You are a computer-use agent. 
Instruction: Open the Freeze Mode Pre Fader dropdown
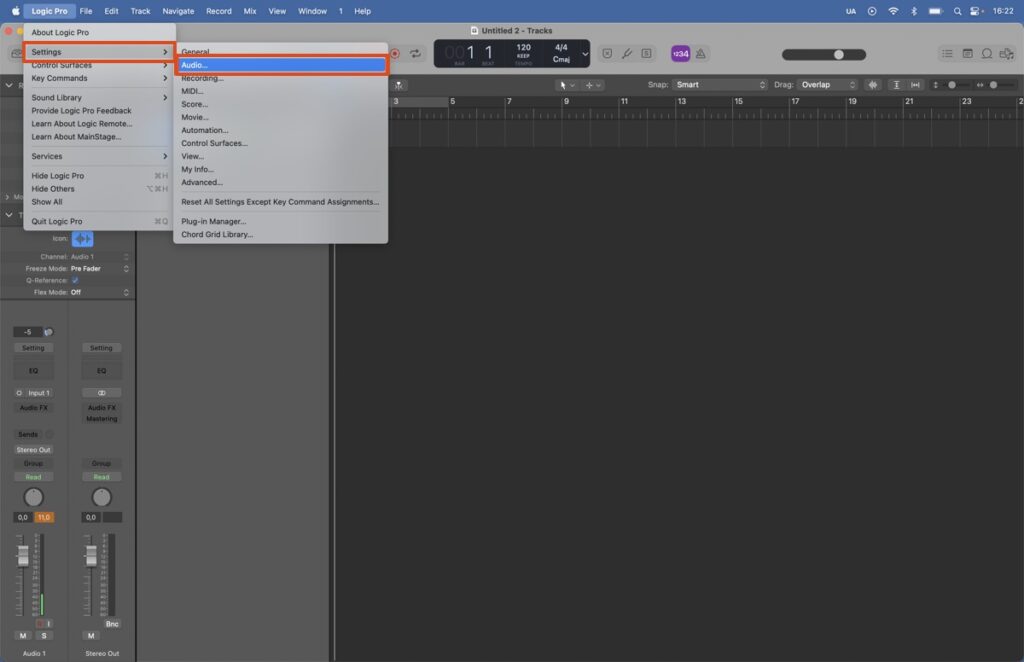tap(100, 269)
